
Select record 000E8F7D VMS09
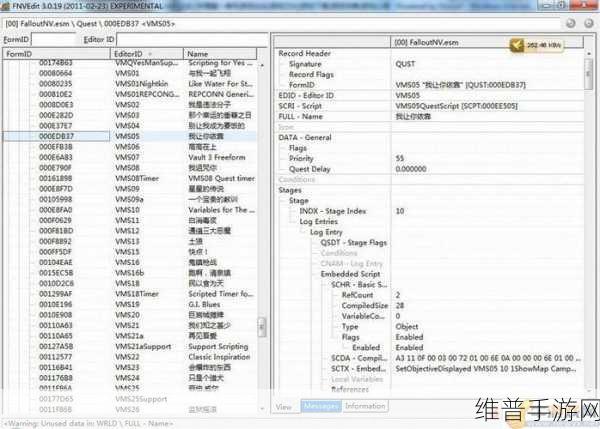click(130, 189)
